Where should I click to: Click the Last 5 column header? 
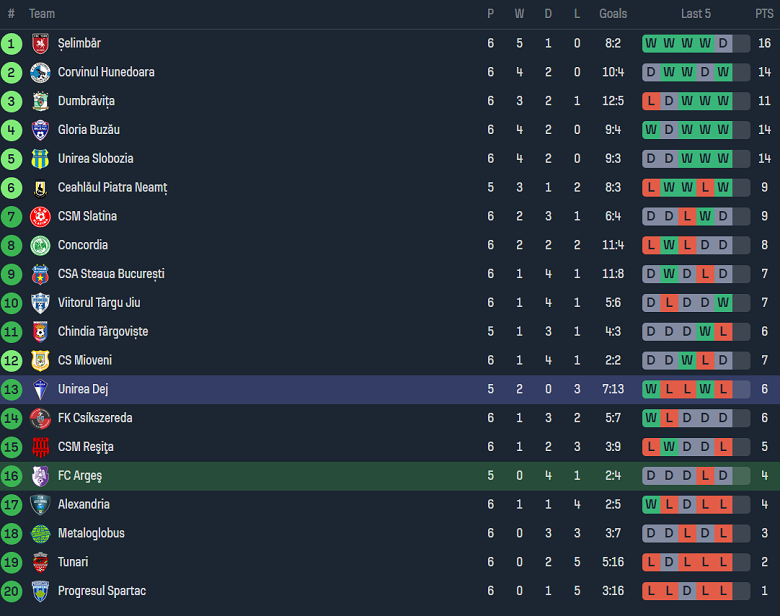tap(696, 14)
